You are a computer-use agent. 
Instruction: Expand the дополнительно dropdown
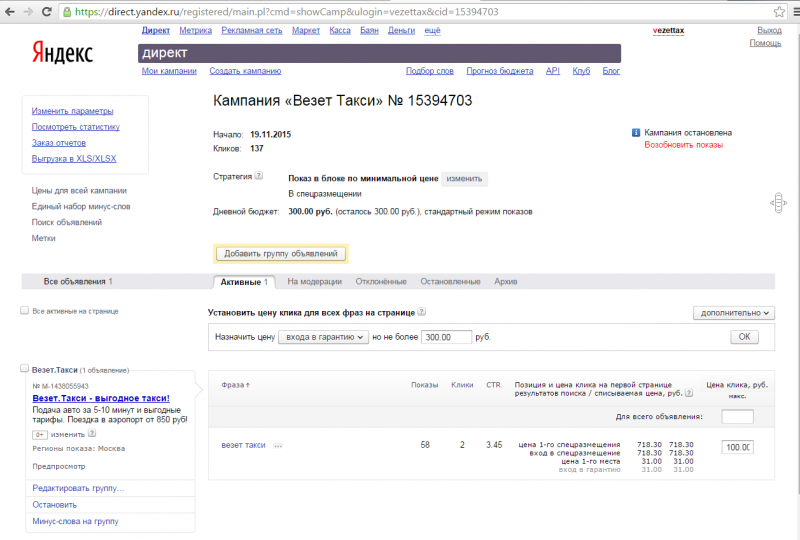(734, 313)
